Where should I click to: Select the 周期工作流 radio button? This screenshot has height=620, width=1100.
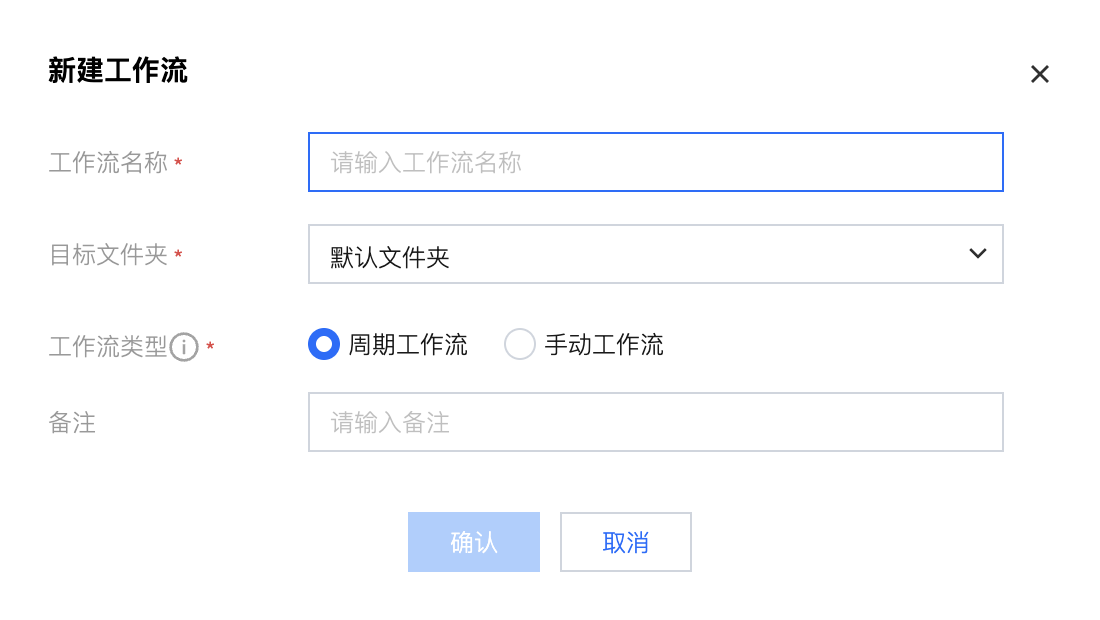tap(324, 345)
